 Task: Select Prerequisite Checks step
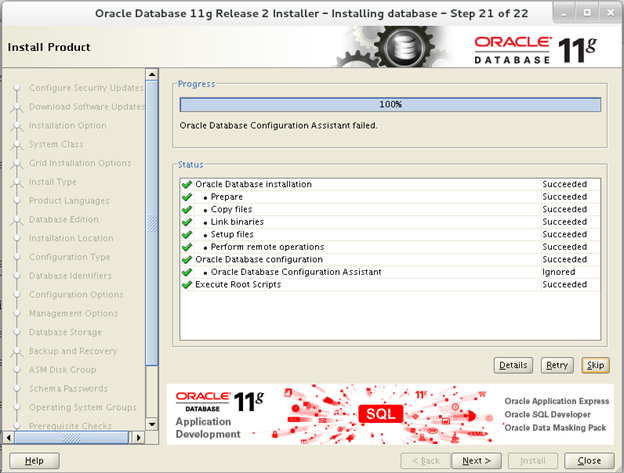[x=70, y=426]
